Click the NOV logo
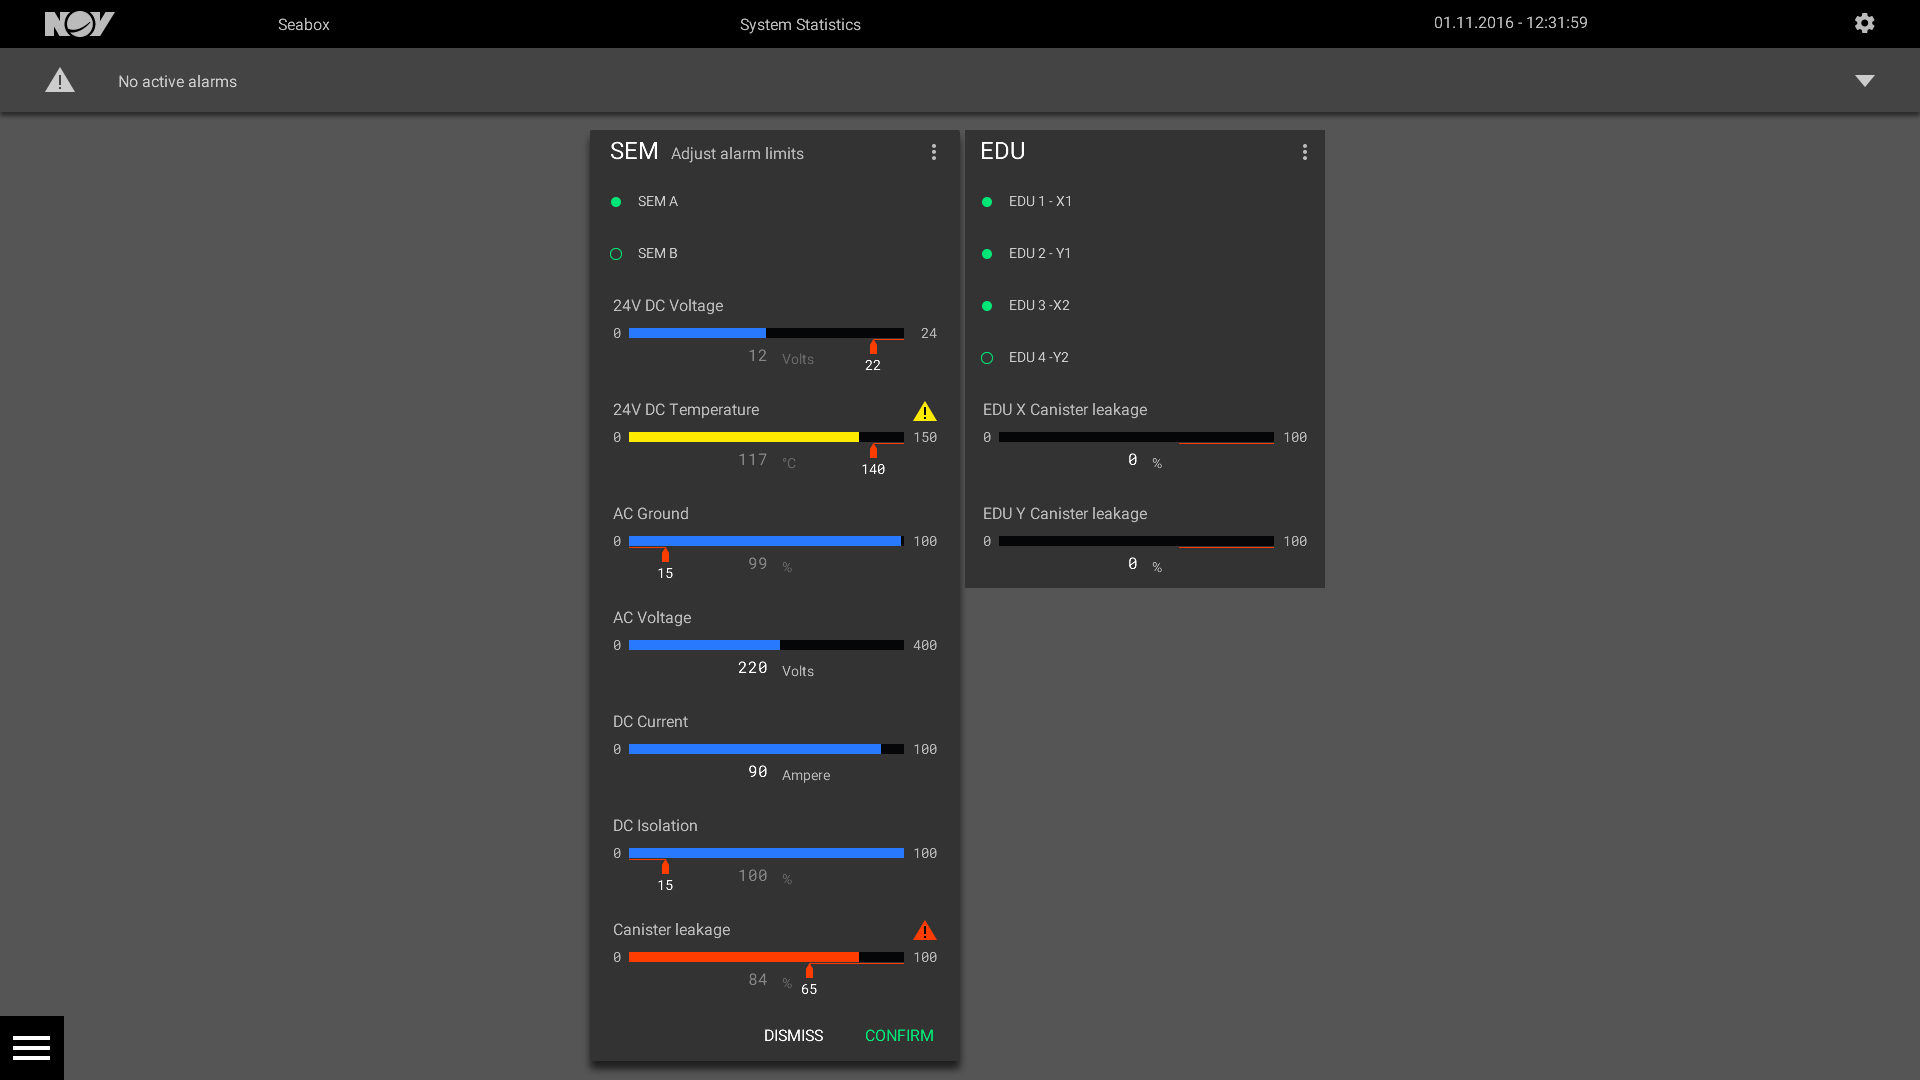Screen dimensions: 1920x1080 coord(80,24)
